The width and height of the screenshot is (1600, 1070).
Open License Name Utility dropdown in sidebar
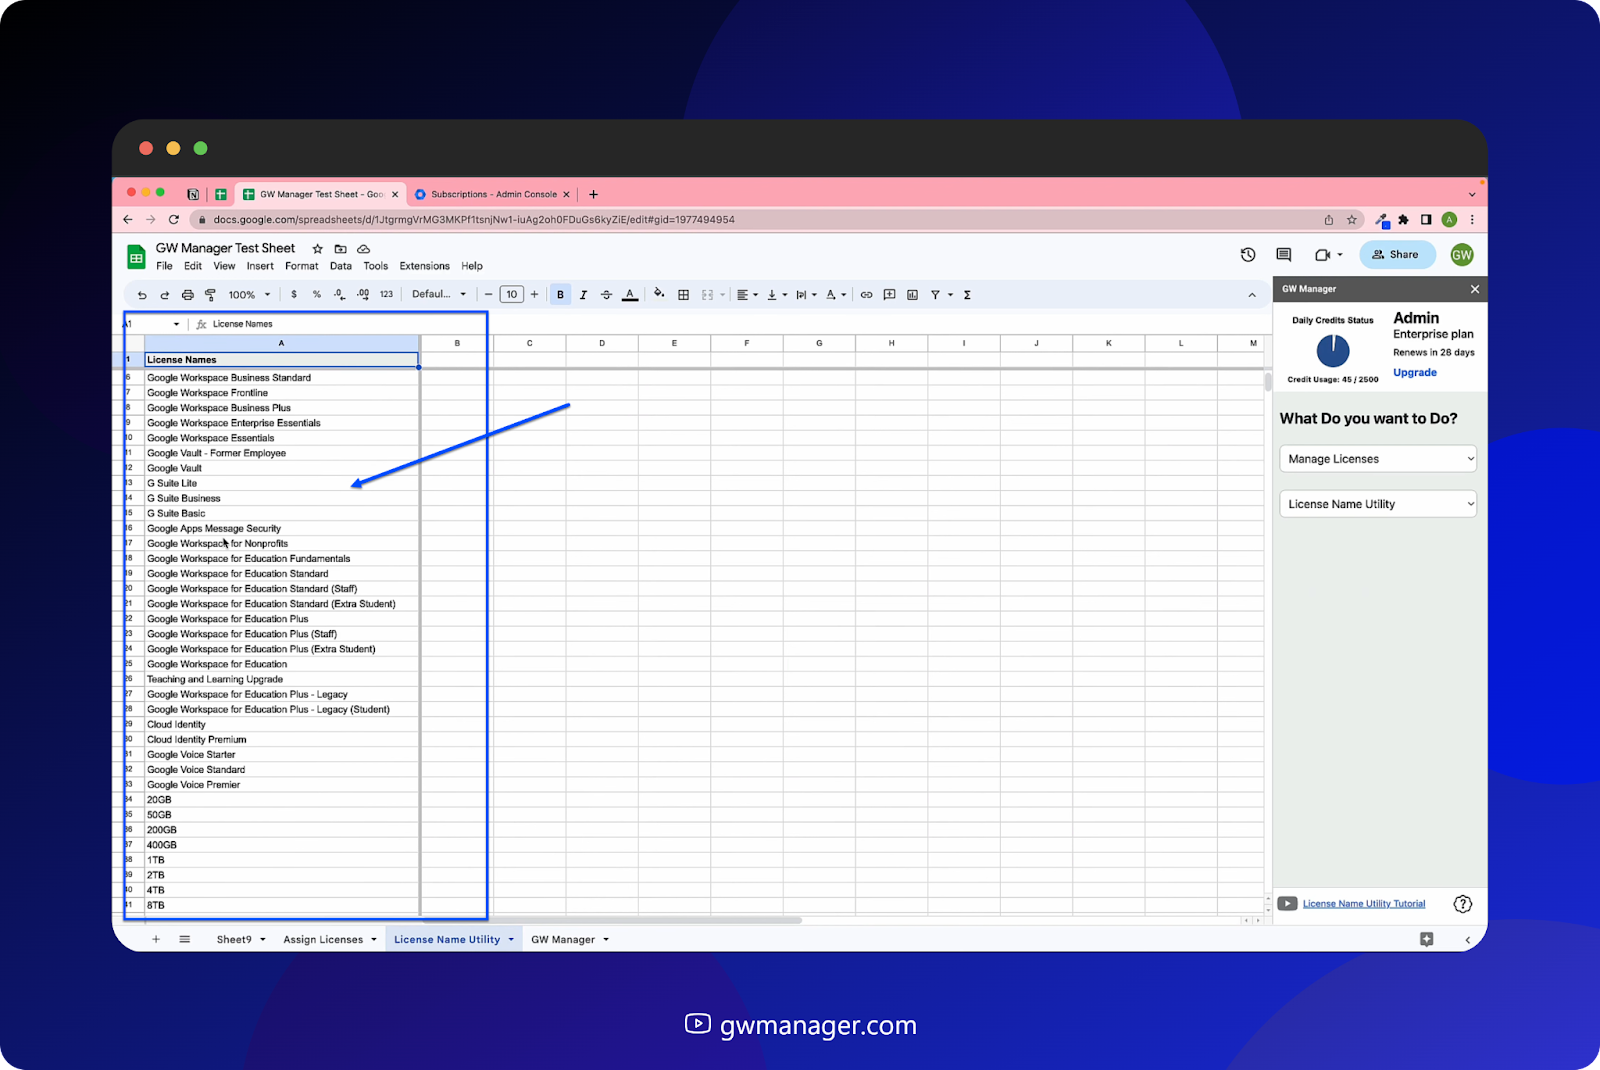point(1378,504)
